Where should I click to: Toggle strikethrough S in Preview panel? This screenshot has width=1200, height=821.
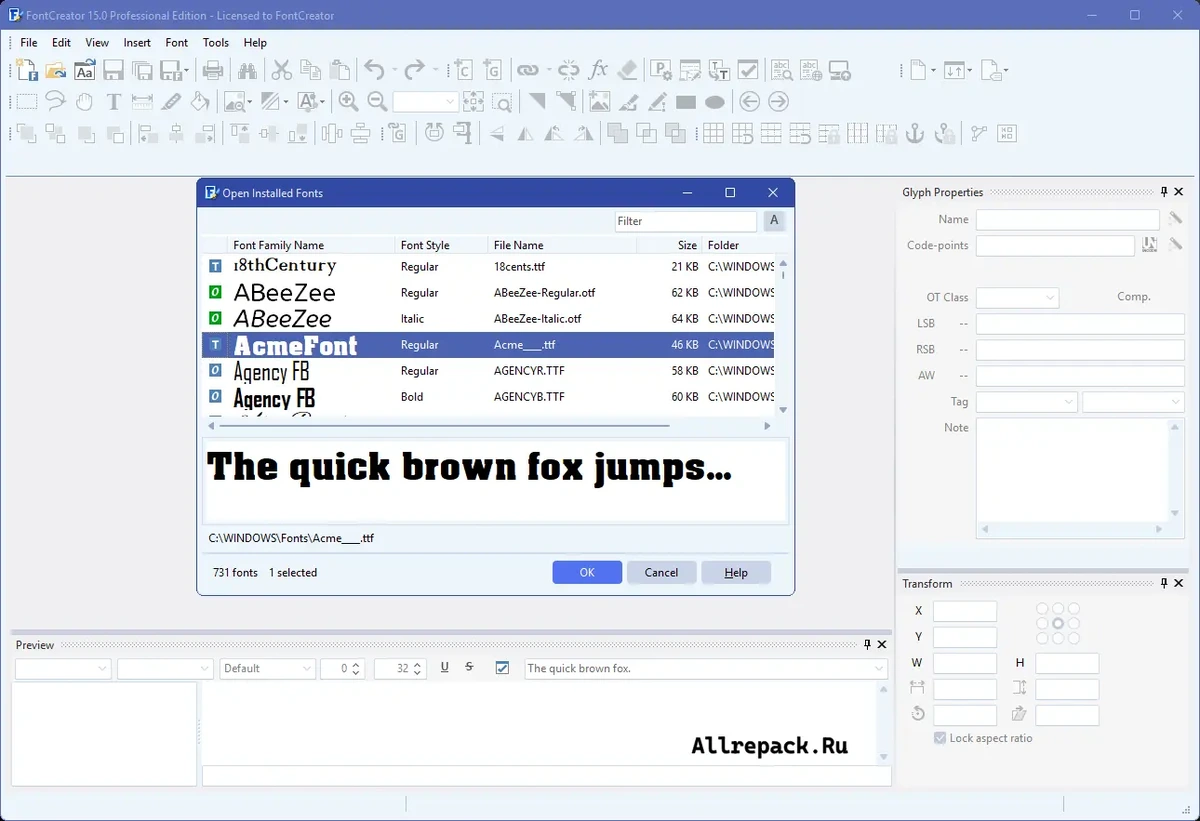(x=469, y=668)
